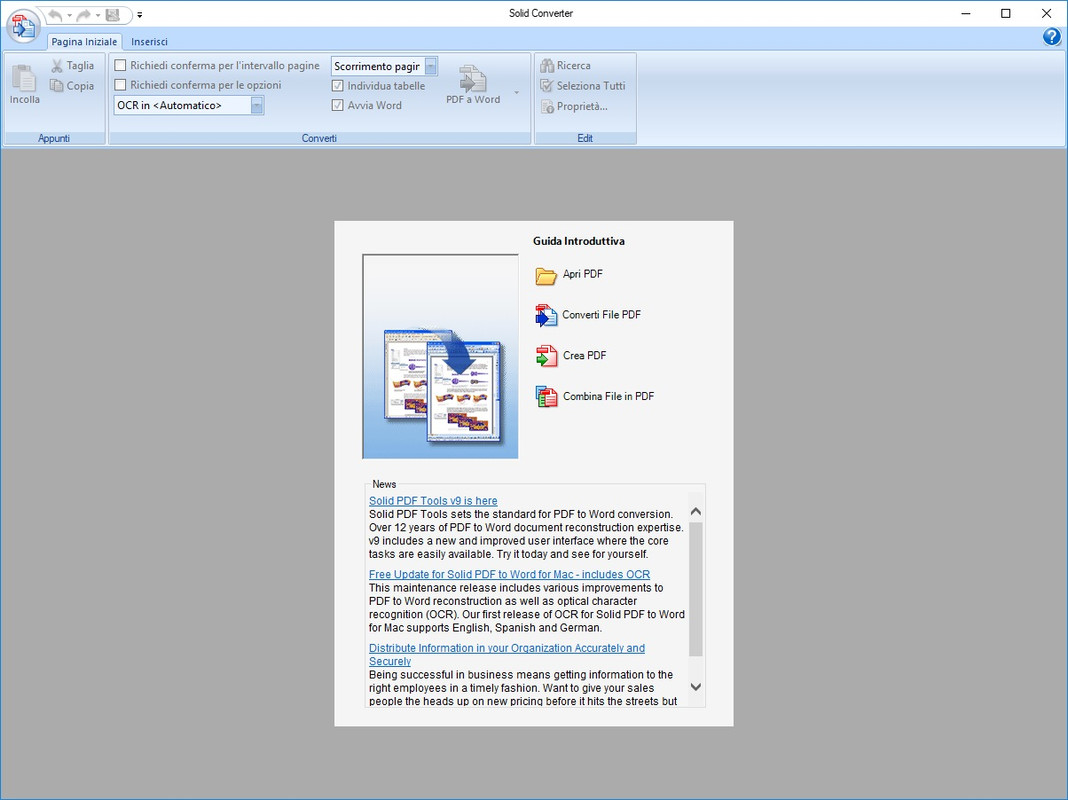Click the Ricerca binoculars icon

547,65
